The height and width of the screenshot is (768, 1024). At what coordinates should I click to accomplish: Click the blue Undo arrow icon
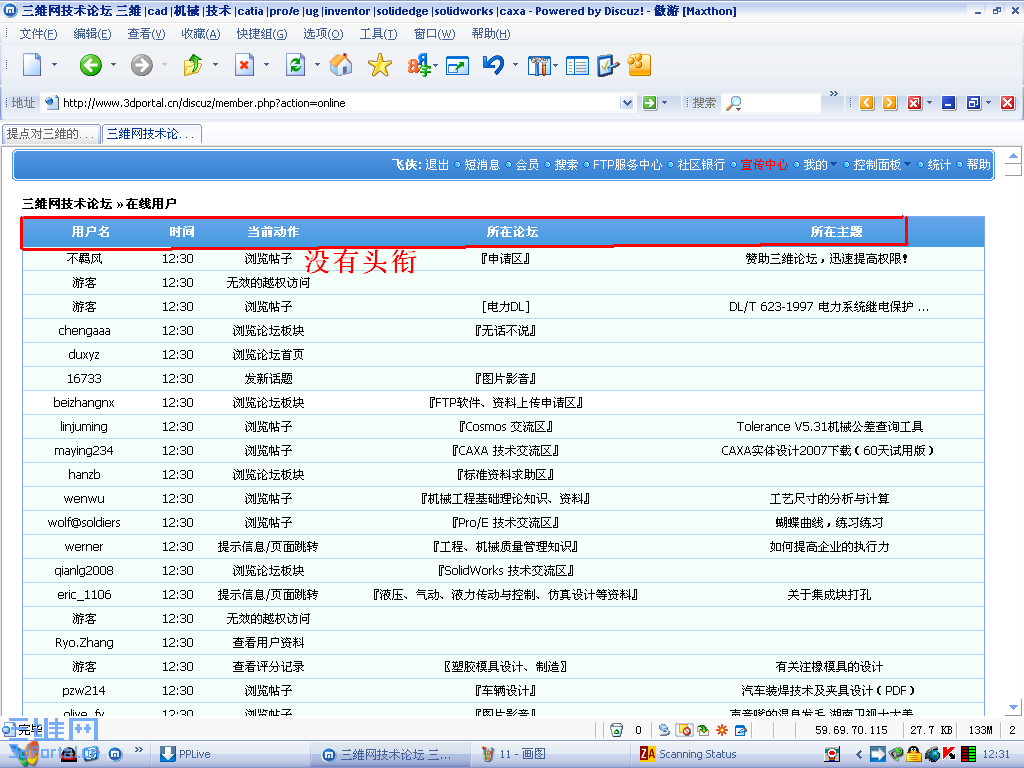tap(493, 65)
